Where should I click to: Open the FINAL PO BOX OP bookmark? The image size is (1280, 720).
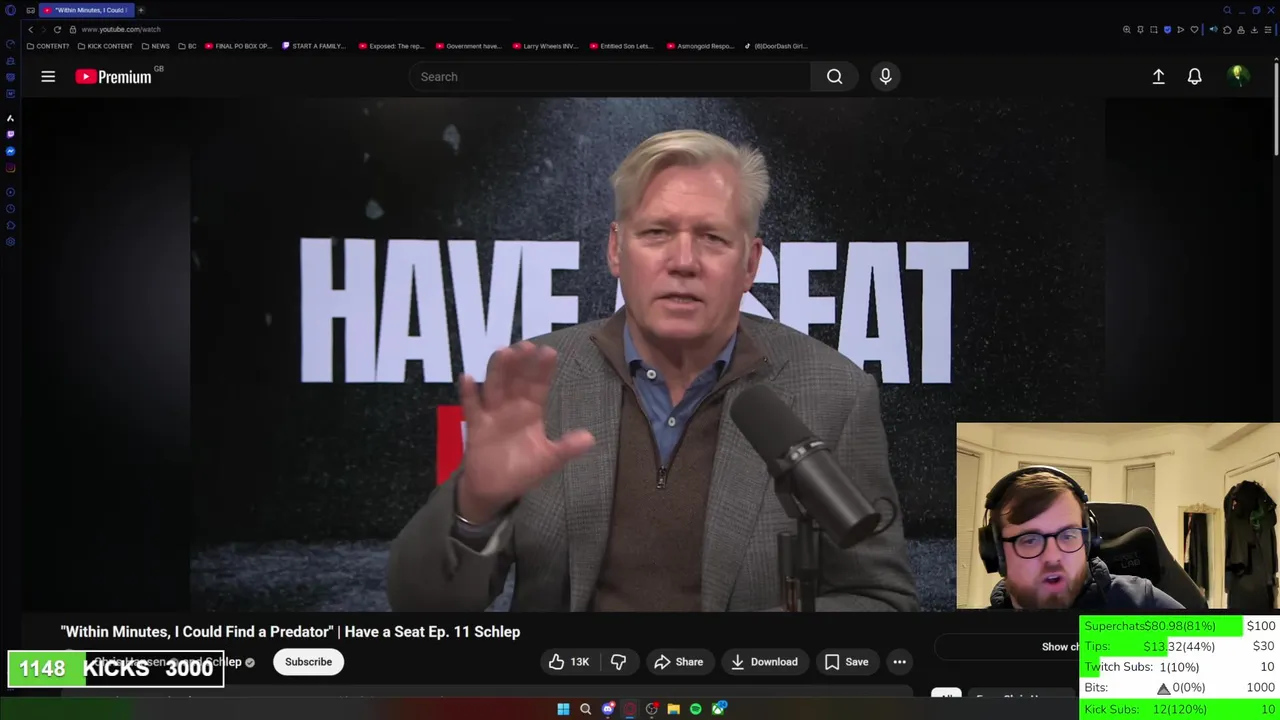(238, 46)
